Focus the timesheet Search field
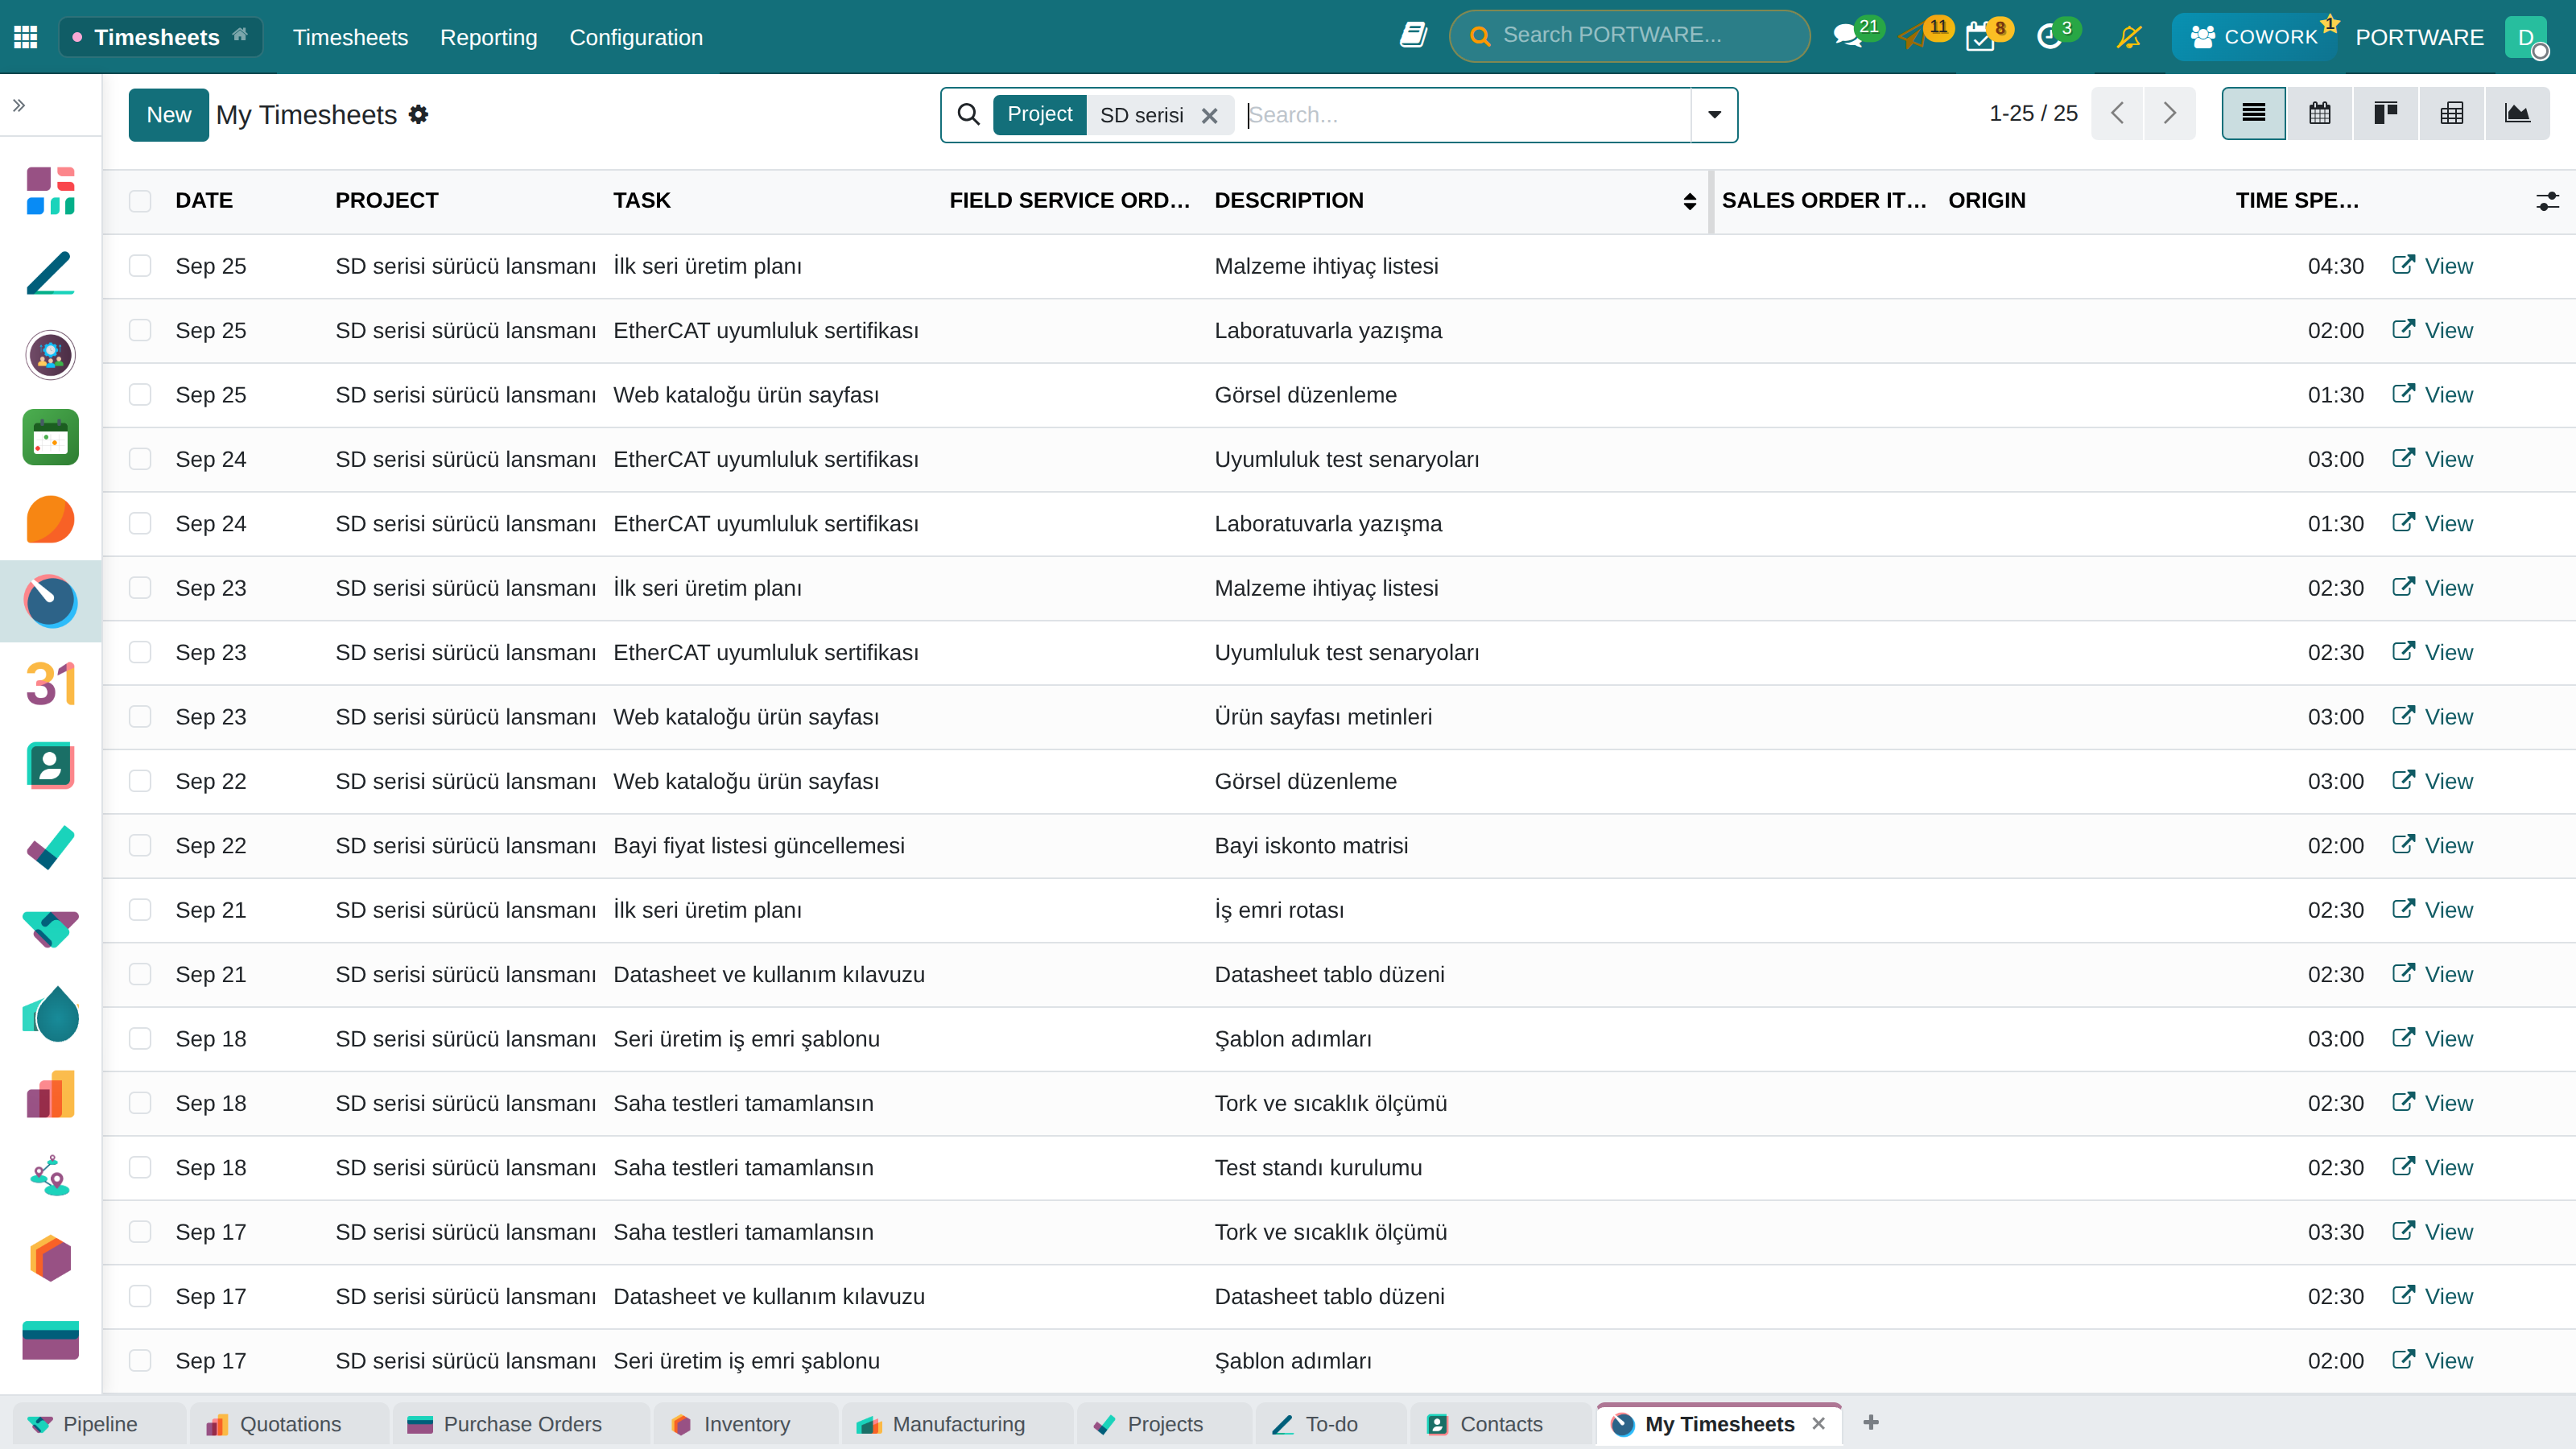The height and width of the screenshot is (1449, 2576). click(1465, 114)
